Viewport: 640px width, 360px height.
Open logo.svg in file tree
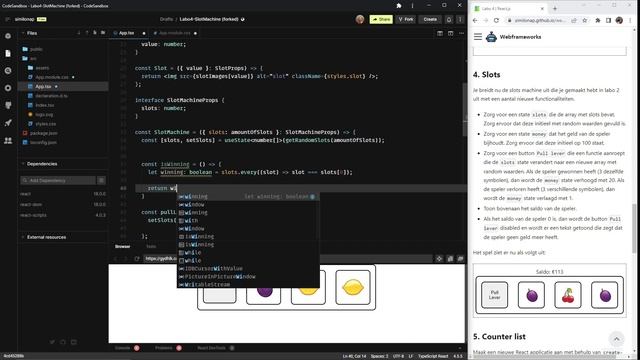click(x=44, y=115)
